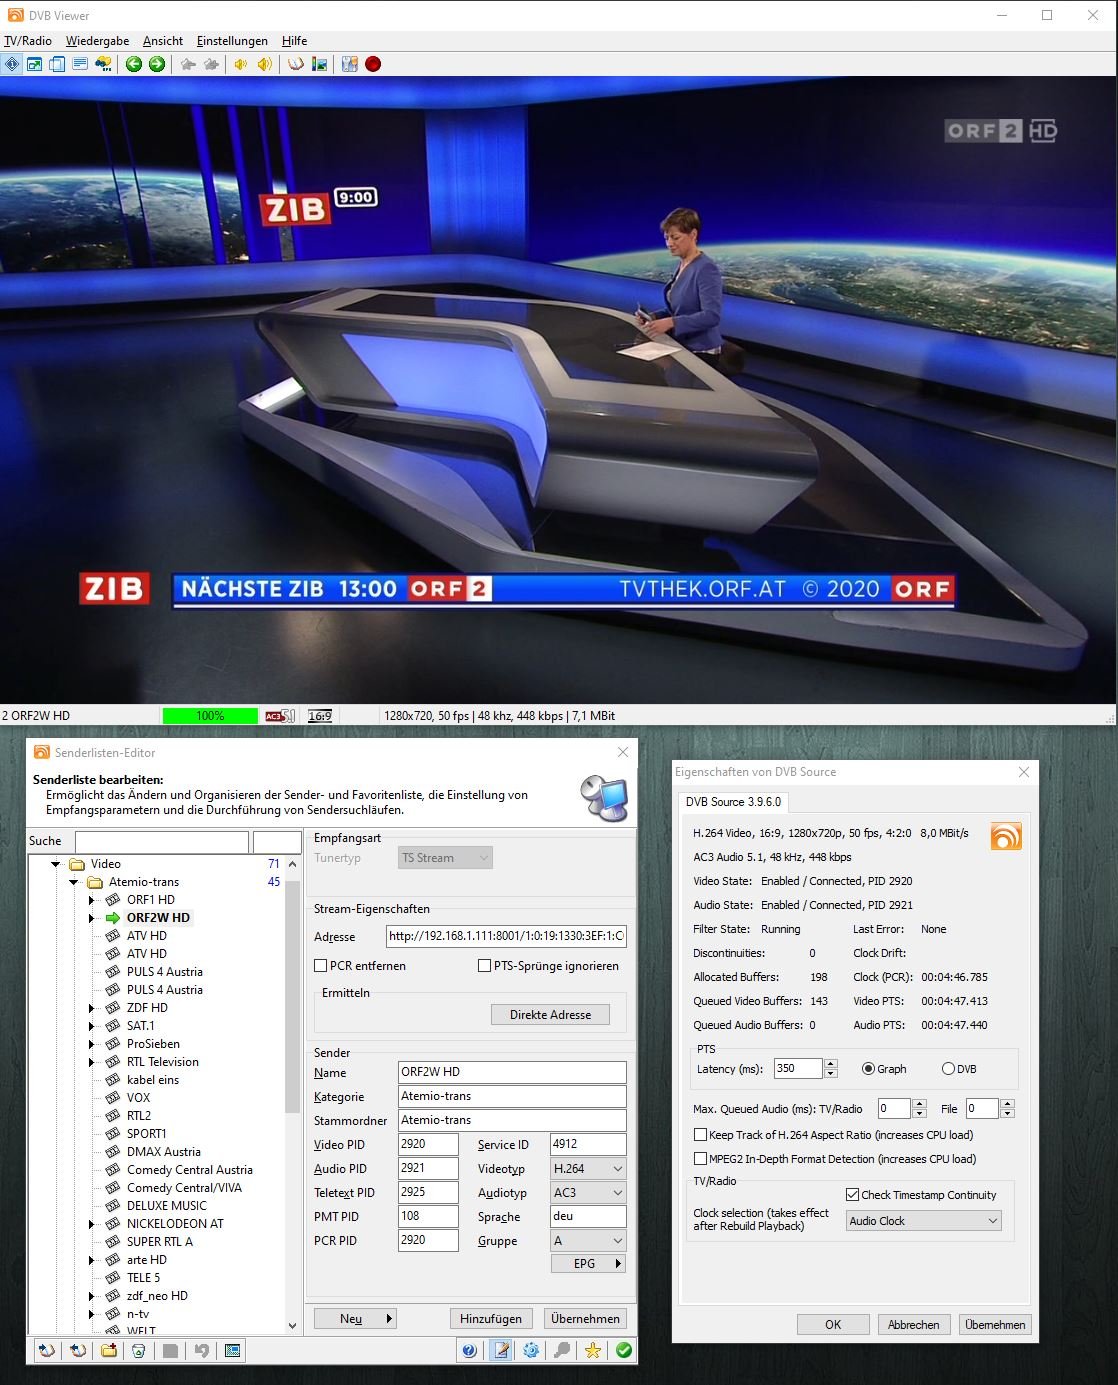Select the DVB Source 3.9.6.0 tab
Viewport: 1118px width, 1385px height.
click(x=733, y=802)
